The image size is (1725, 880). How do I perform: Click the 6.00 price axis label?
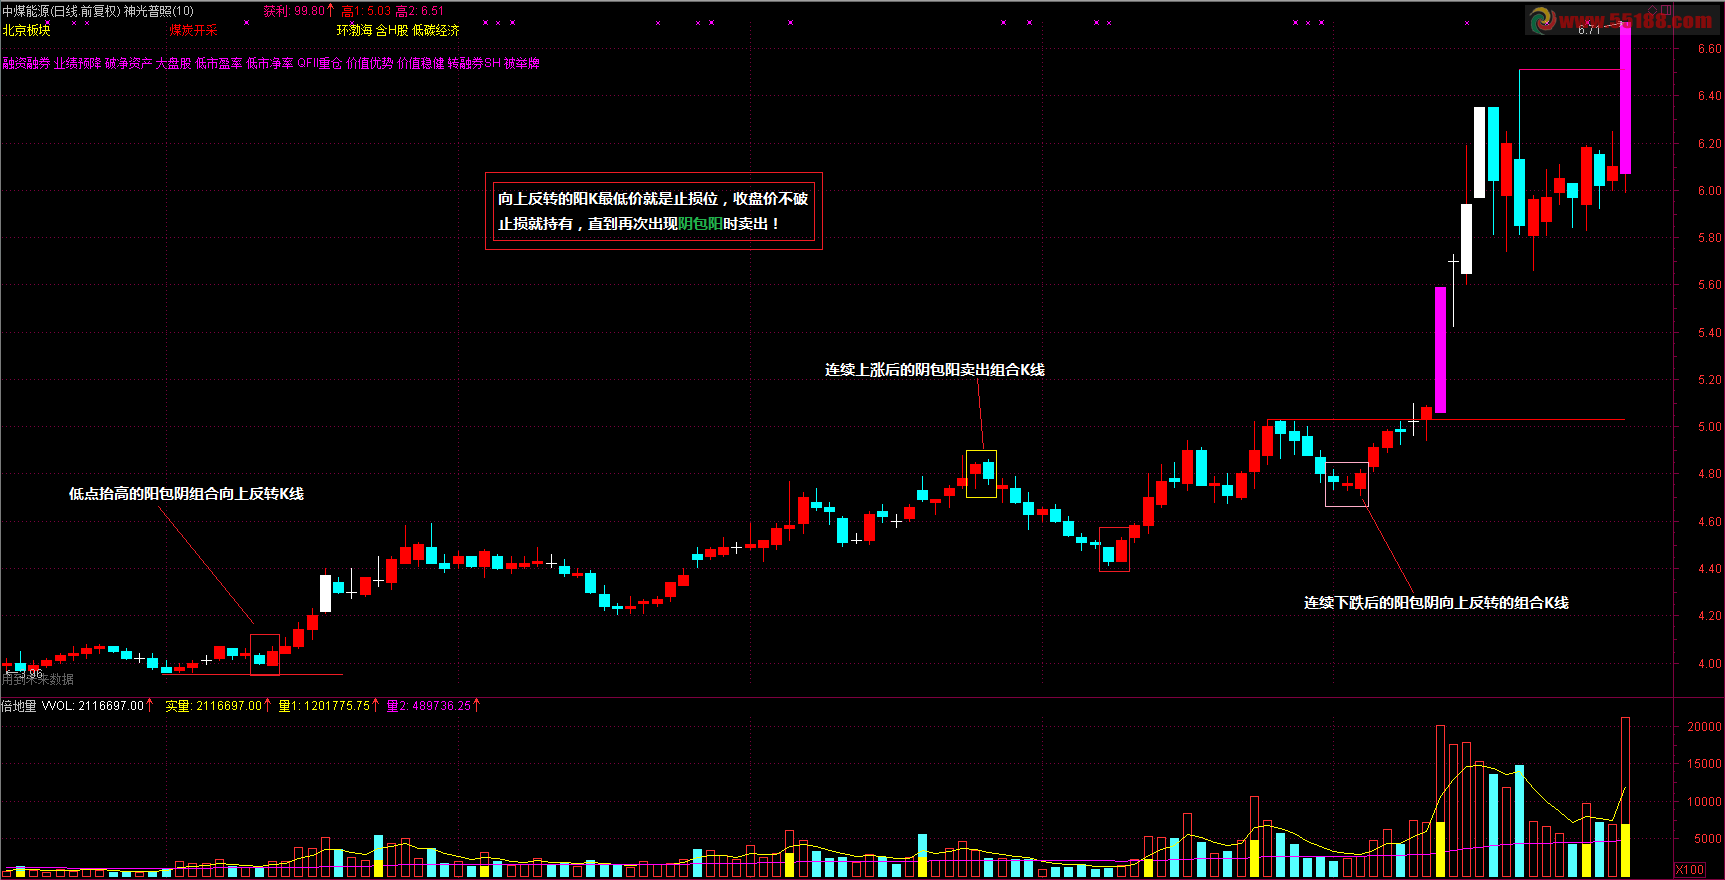point(1709,191)
